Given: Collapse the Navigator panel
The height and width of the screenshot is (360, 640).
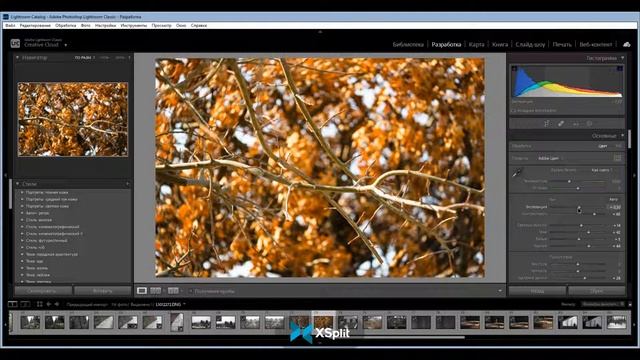Looking at the screenshot, I should point(18,58).
